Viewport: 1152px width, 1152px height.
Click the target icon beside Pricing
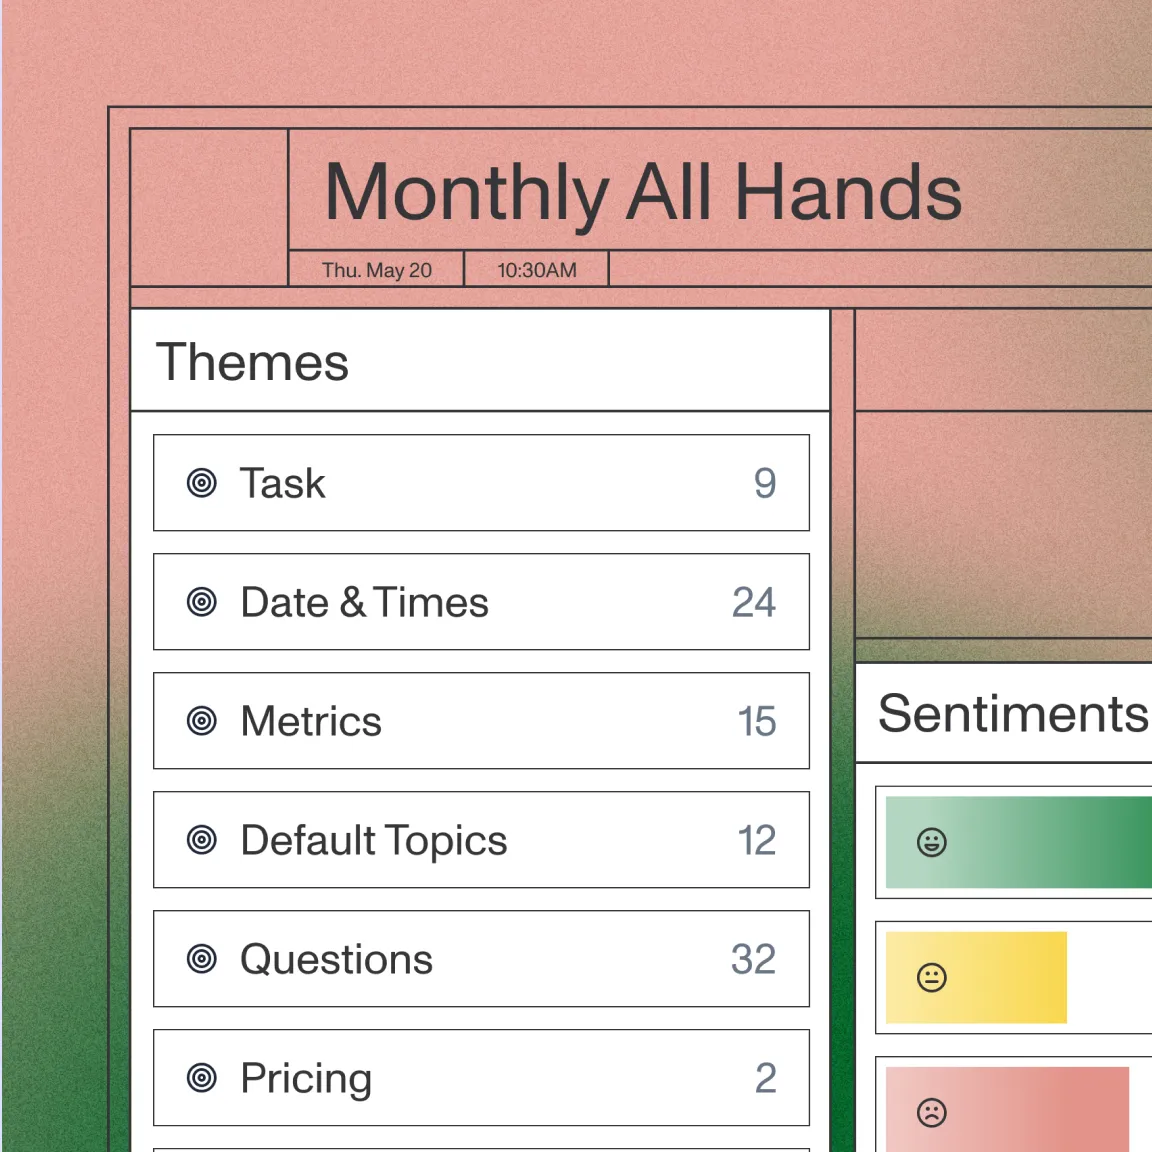[202, 1078]
